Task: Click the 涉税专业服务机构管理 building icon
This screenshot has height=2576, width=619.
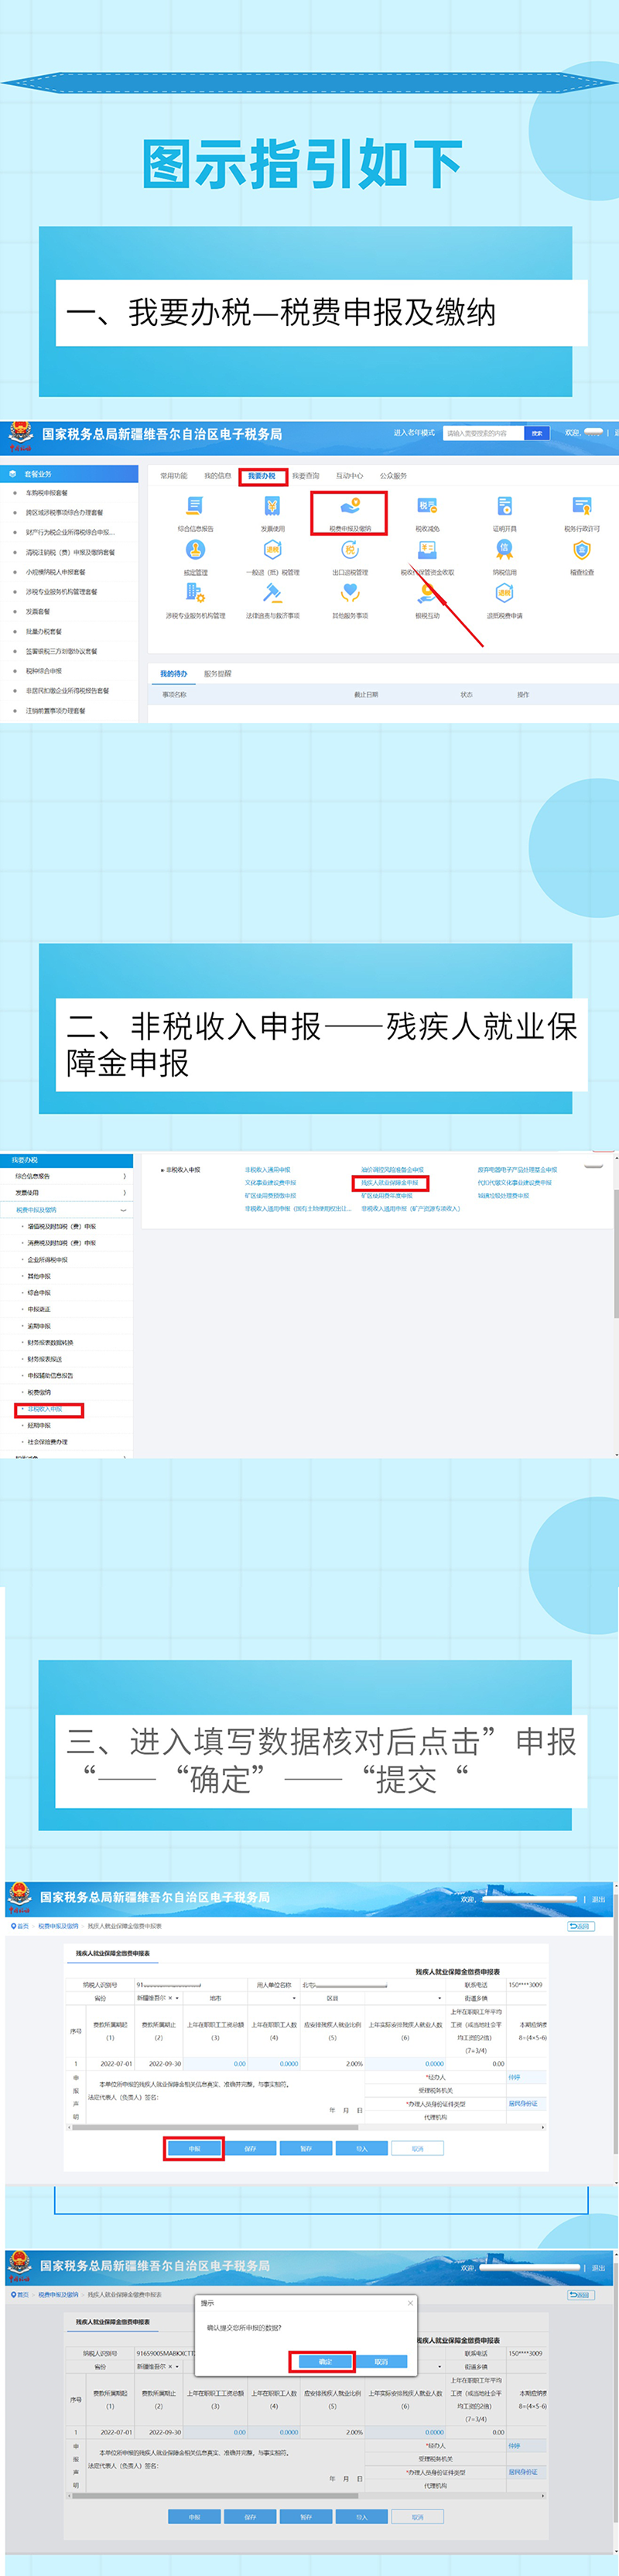Action: pos(195,593)
